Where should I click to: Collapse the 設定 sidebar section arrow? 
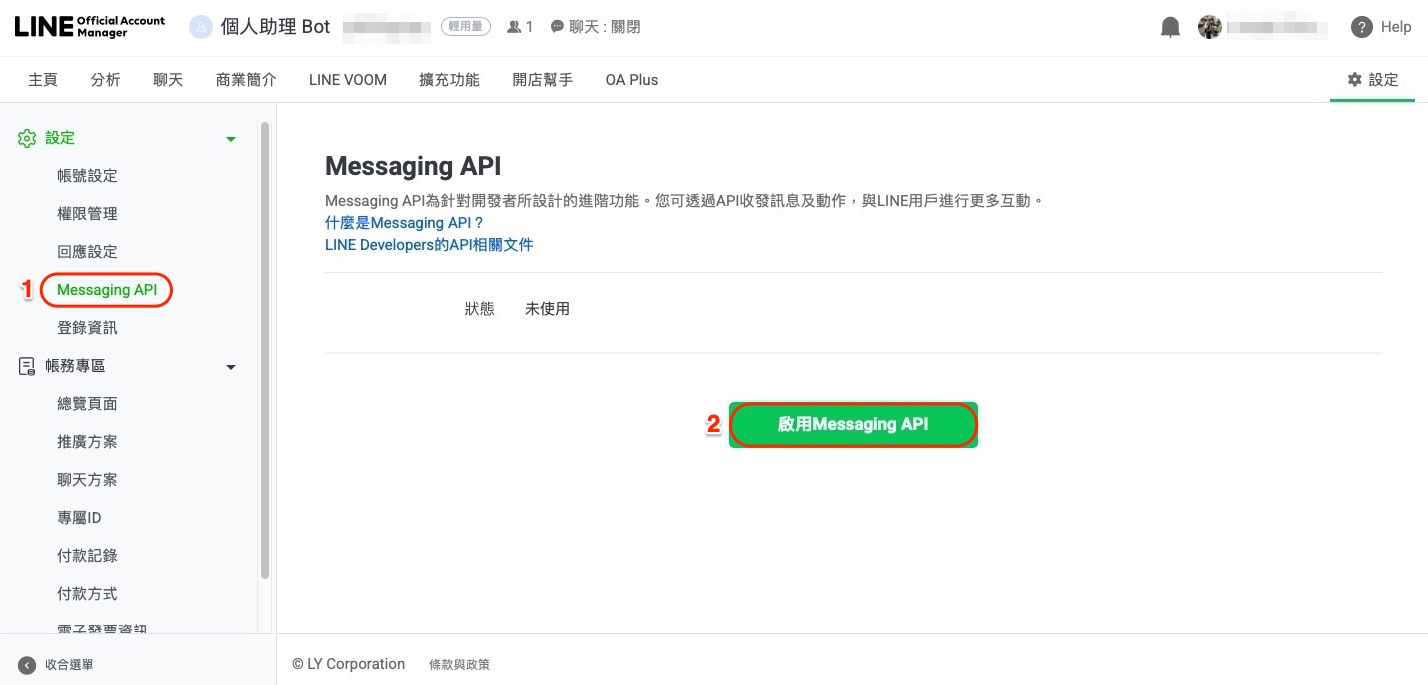[x=231, y=139]
